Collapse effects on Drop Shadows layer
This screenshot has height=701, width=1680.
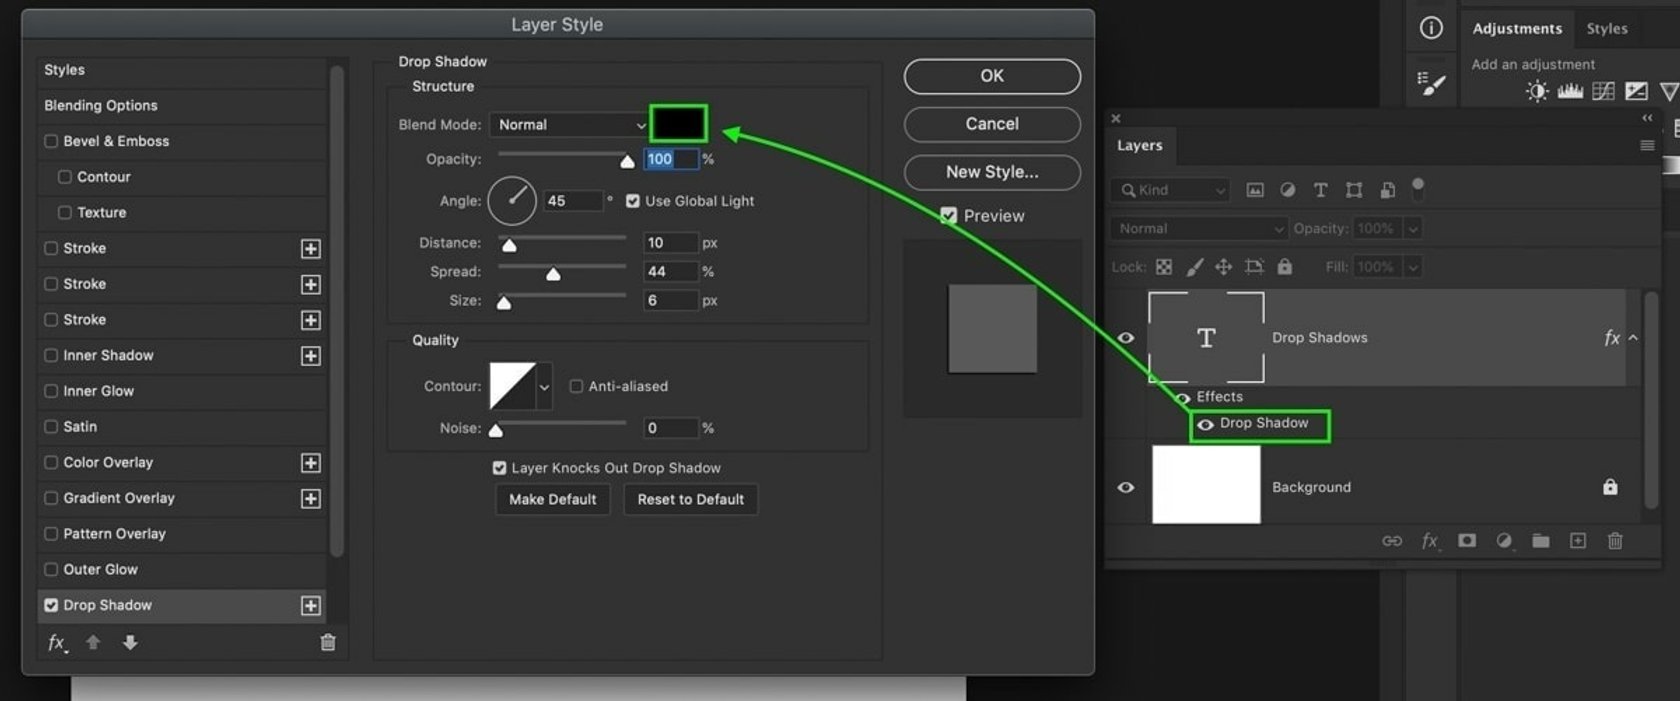point(1633,338)
